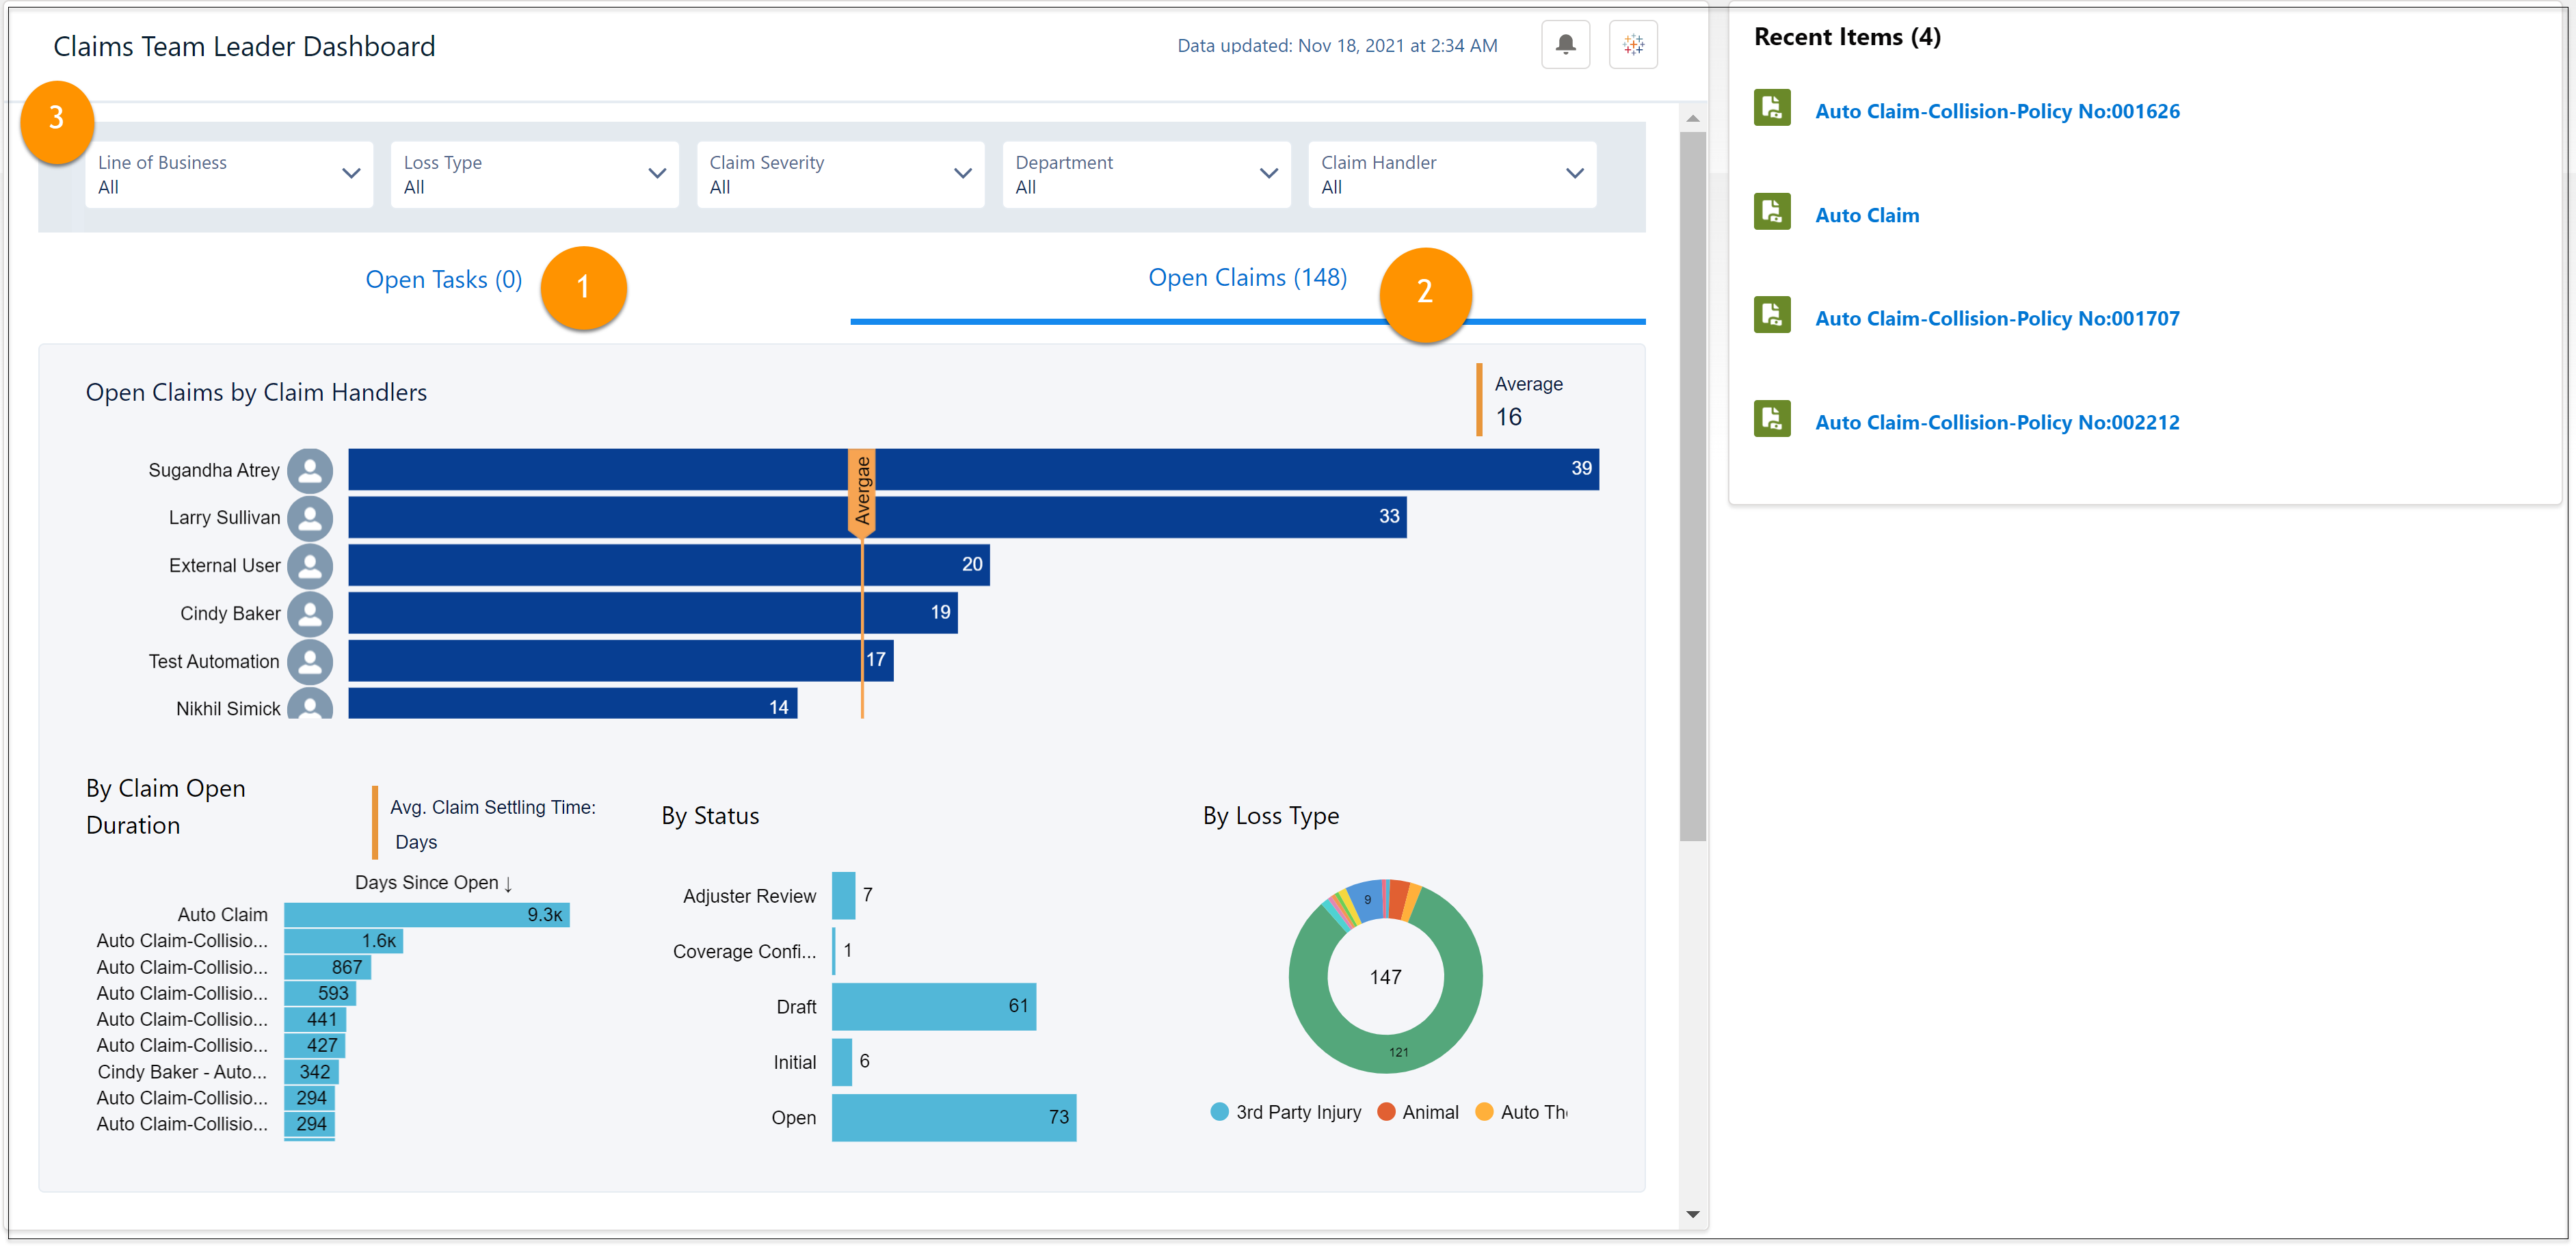Click the Days Since Open sort header
Image resolution: width=2576 pixels, height=1246 pixels.
point(434,883)
